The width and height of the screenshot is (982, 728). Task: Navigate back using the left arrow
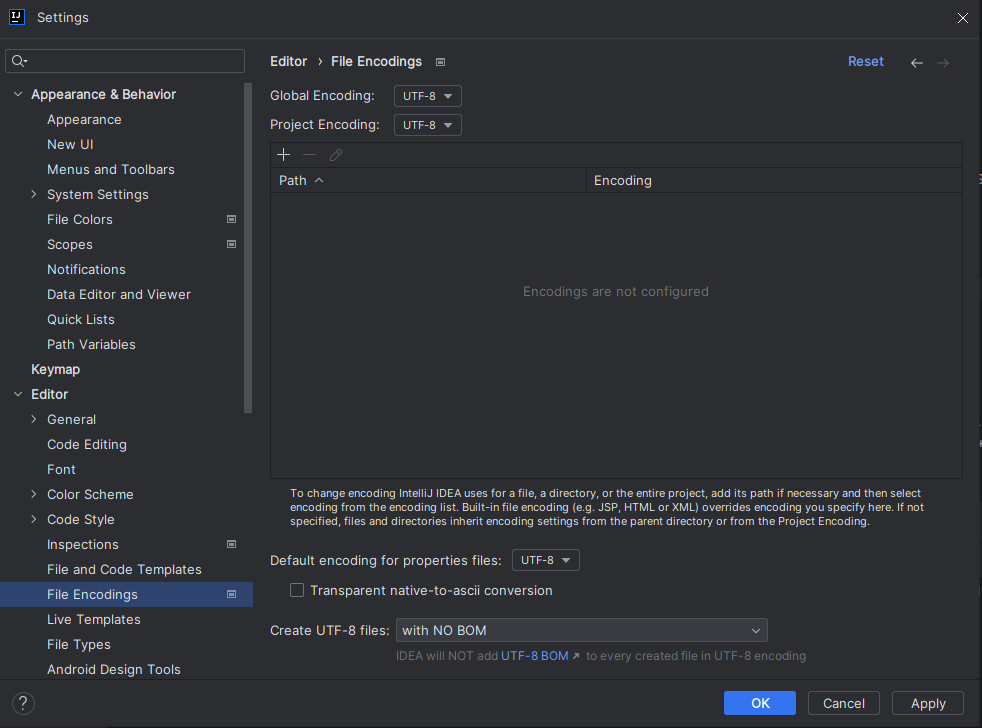(x=917, y=62)
